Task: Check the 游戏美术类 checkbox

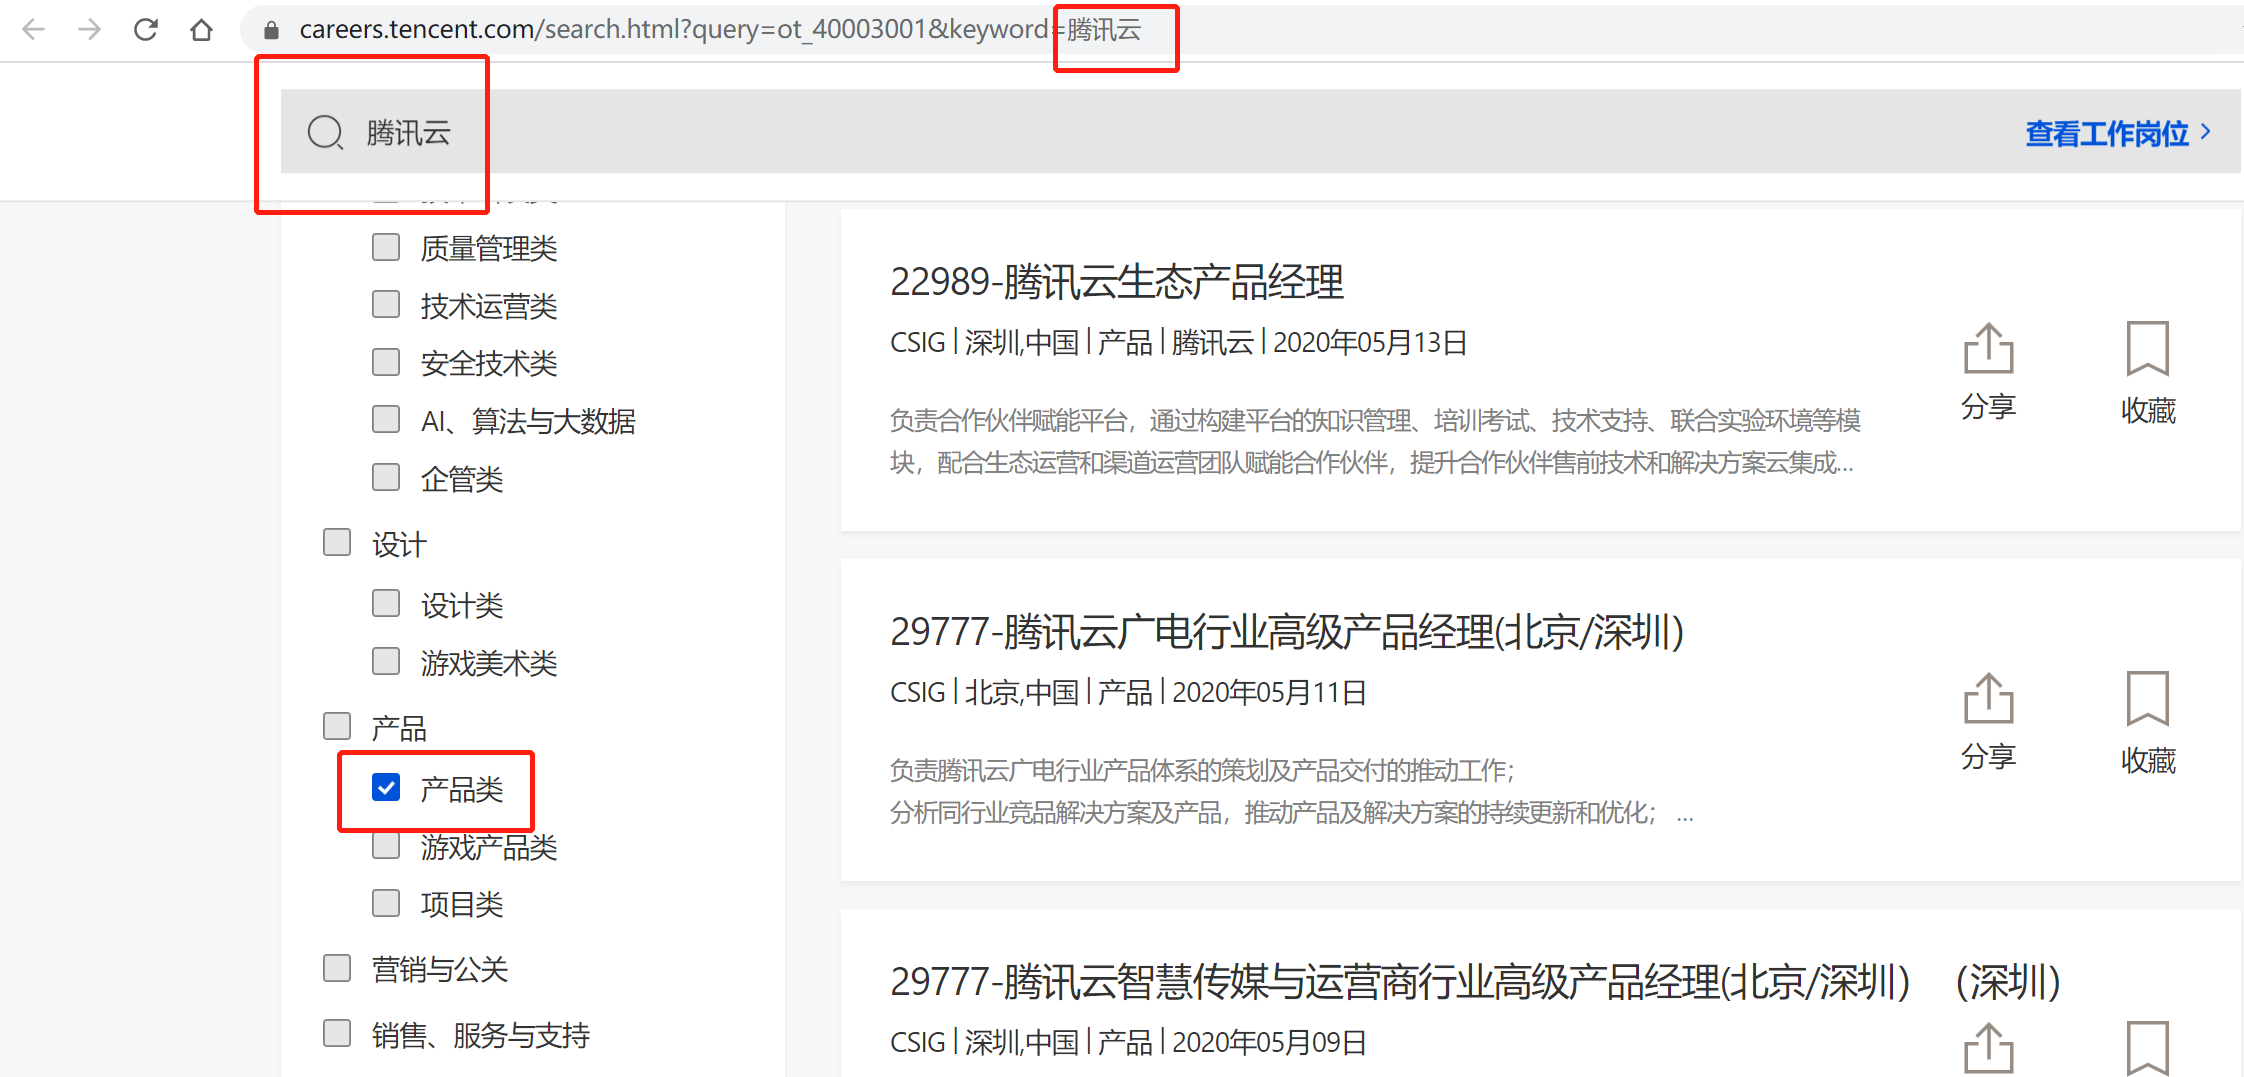Action: click(386, 661)
